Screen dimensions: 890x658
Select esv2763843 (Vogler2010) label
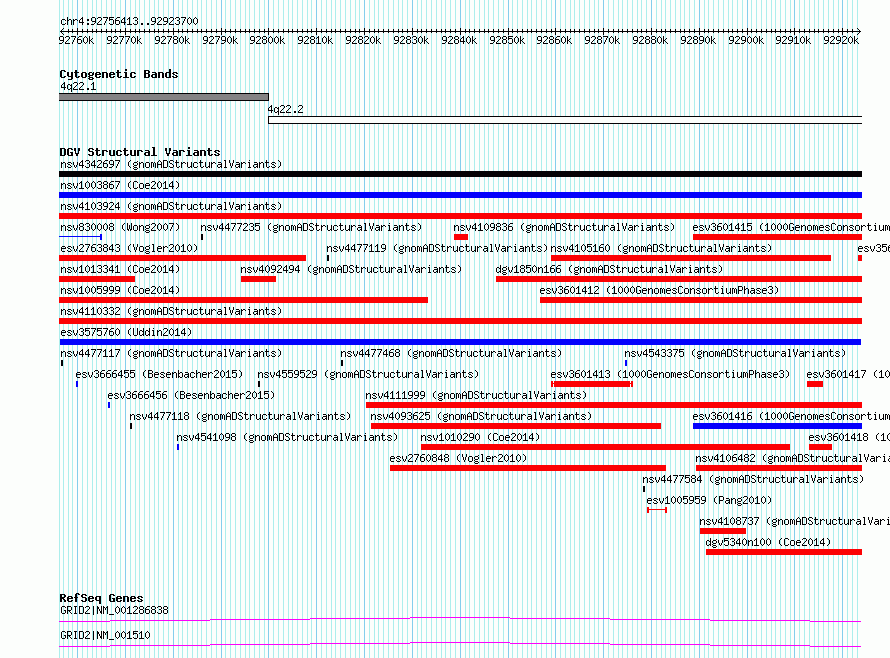pyautogui.click(x=129, y=248)
